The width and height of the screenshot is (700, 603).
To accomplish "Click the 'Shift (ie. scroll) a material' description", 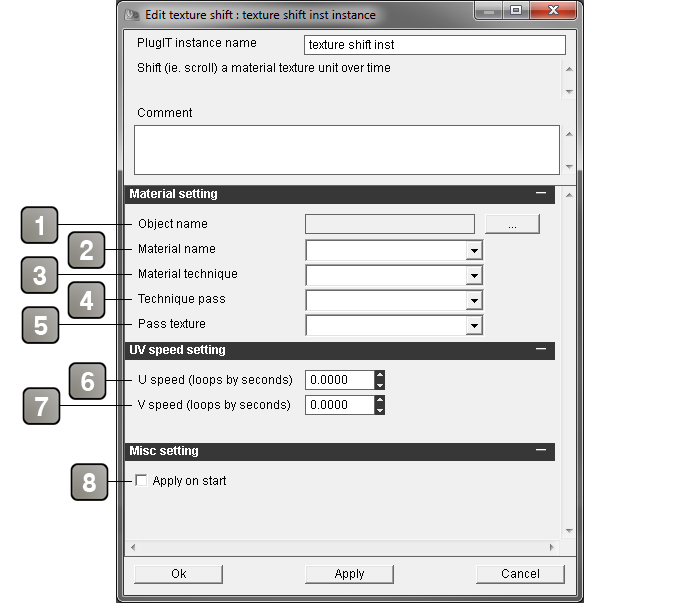I will tap(264, 68).
